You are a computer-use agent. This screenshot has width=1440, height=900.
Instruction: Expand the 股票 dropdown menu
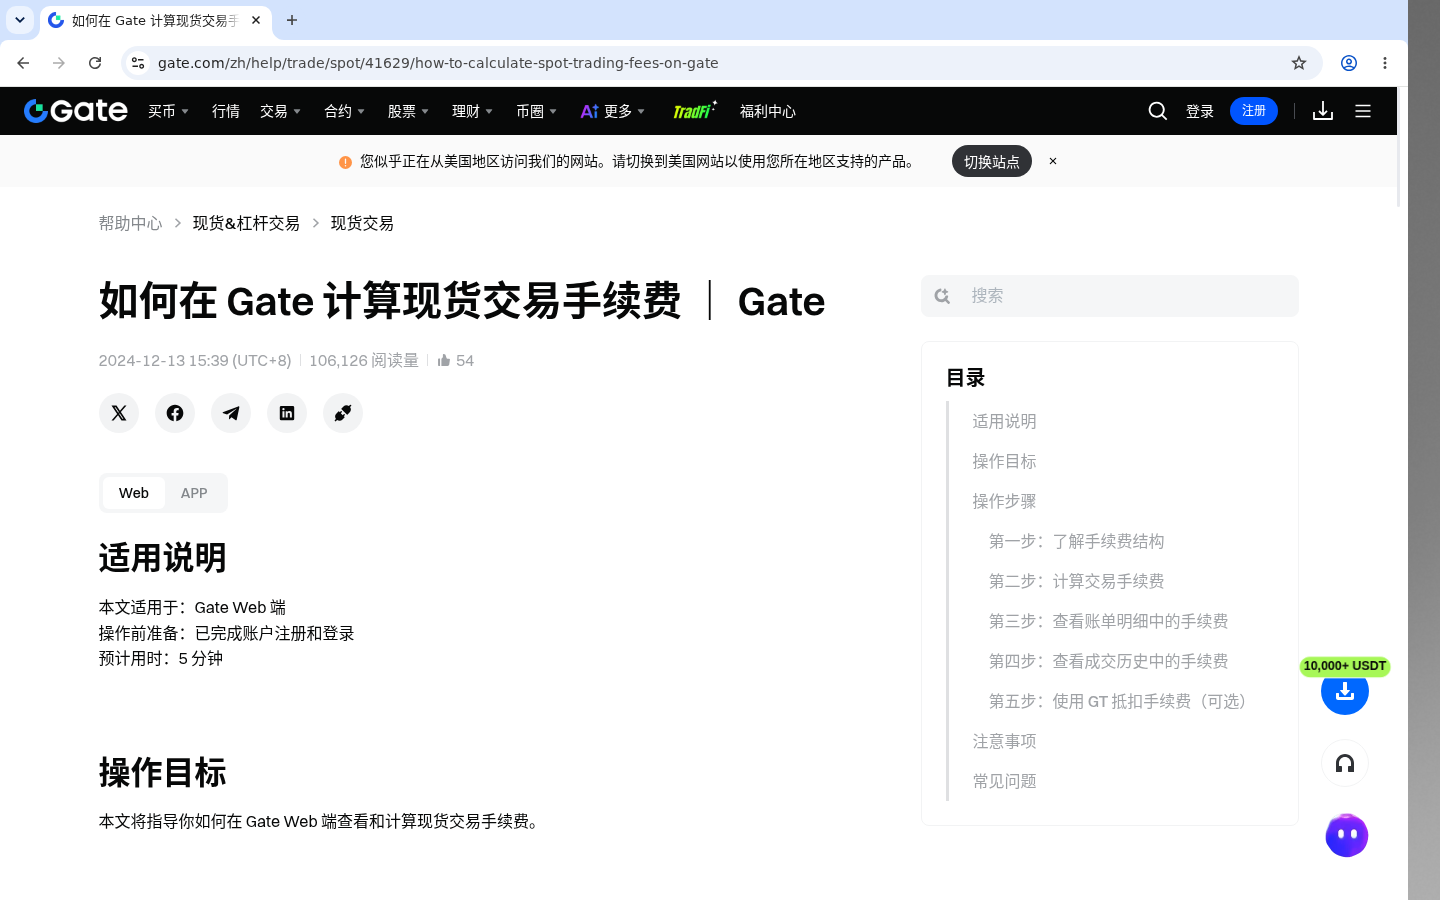coord(409,111)
